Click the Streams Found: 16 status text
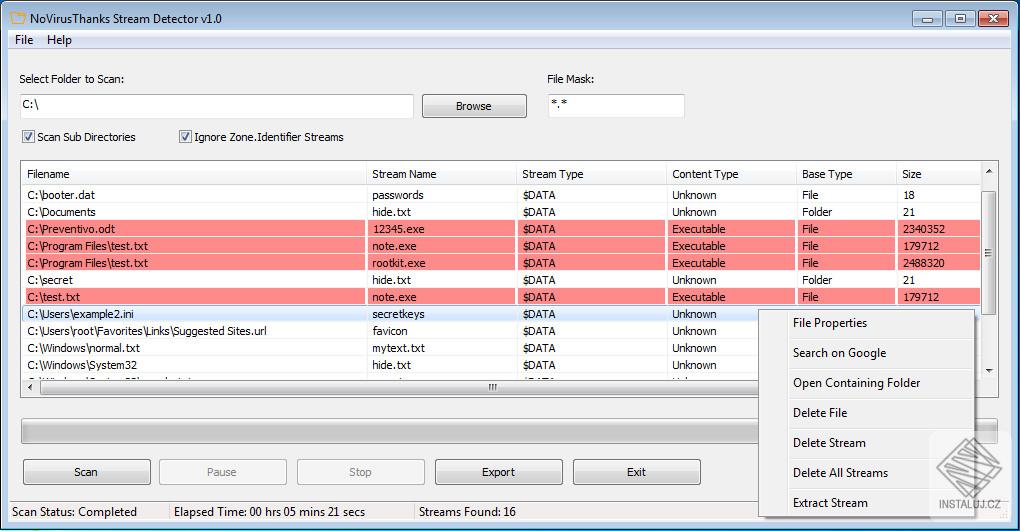This screenshot has height=531, width=1020. coord(467,511)
